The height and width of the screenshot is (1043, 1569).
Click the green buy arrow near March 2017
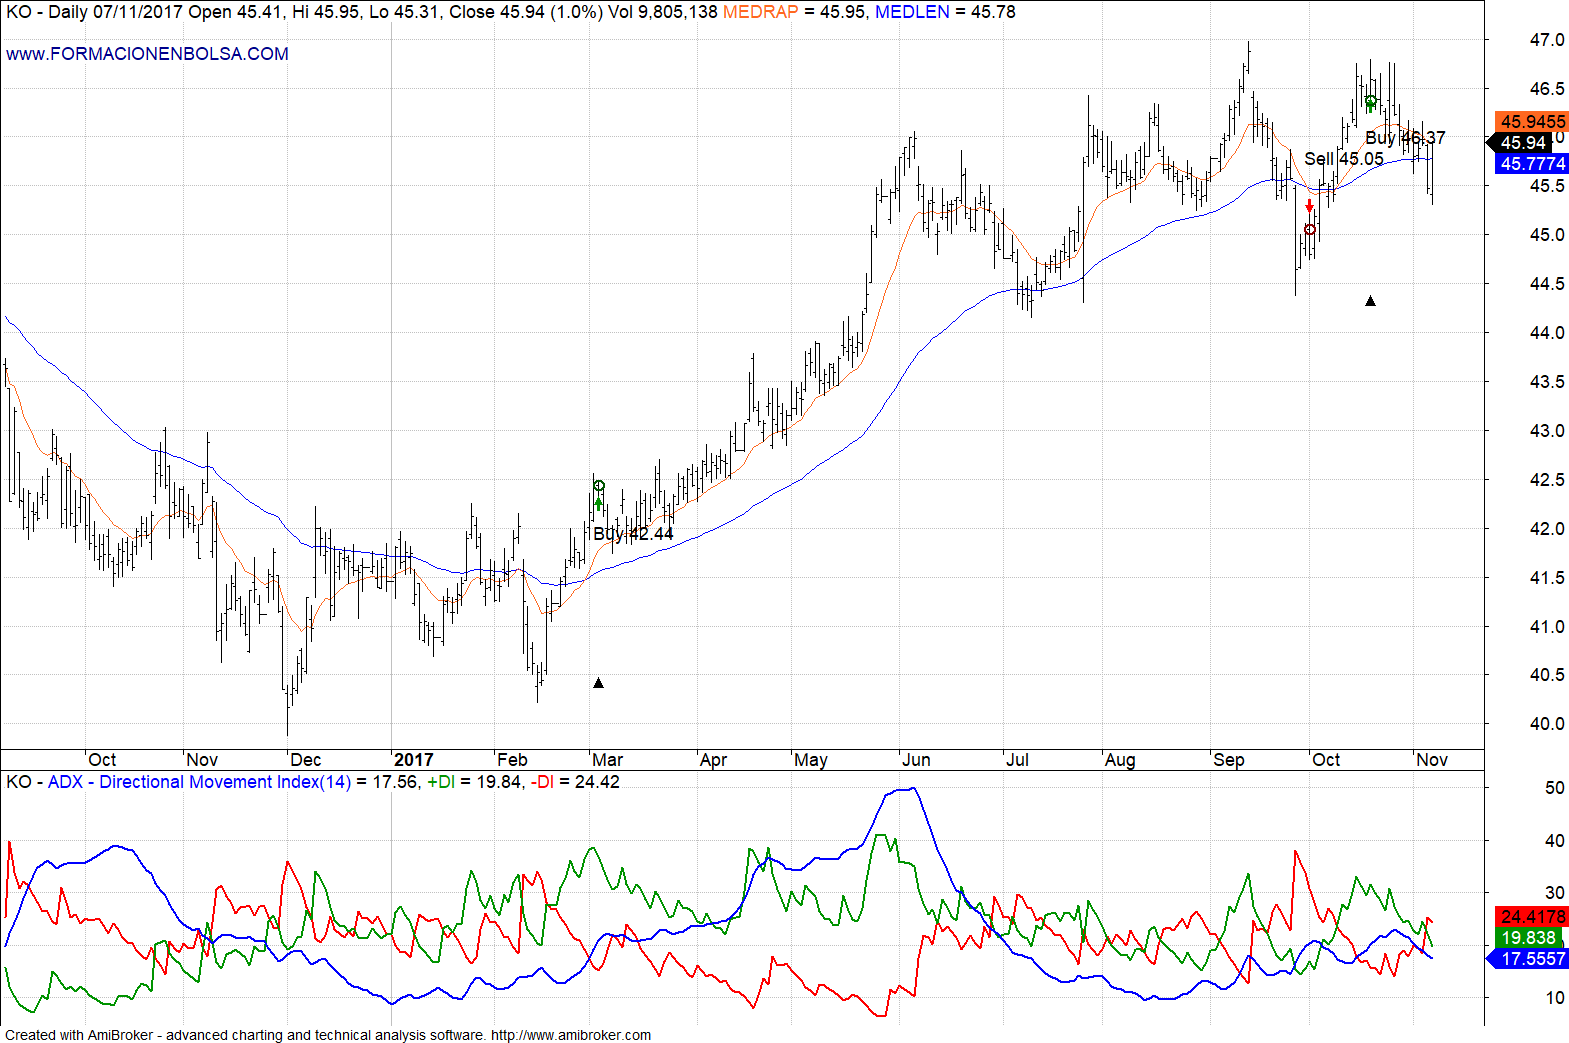click(599, 502)
